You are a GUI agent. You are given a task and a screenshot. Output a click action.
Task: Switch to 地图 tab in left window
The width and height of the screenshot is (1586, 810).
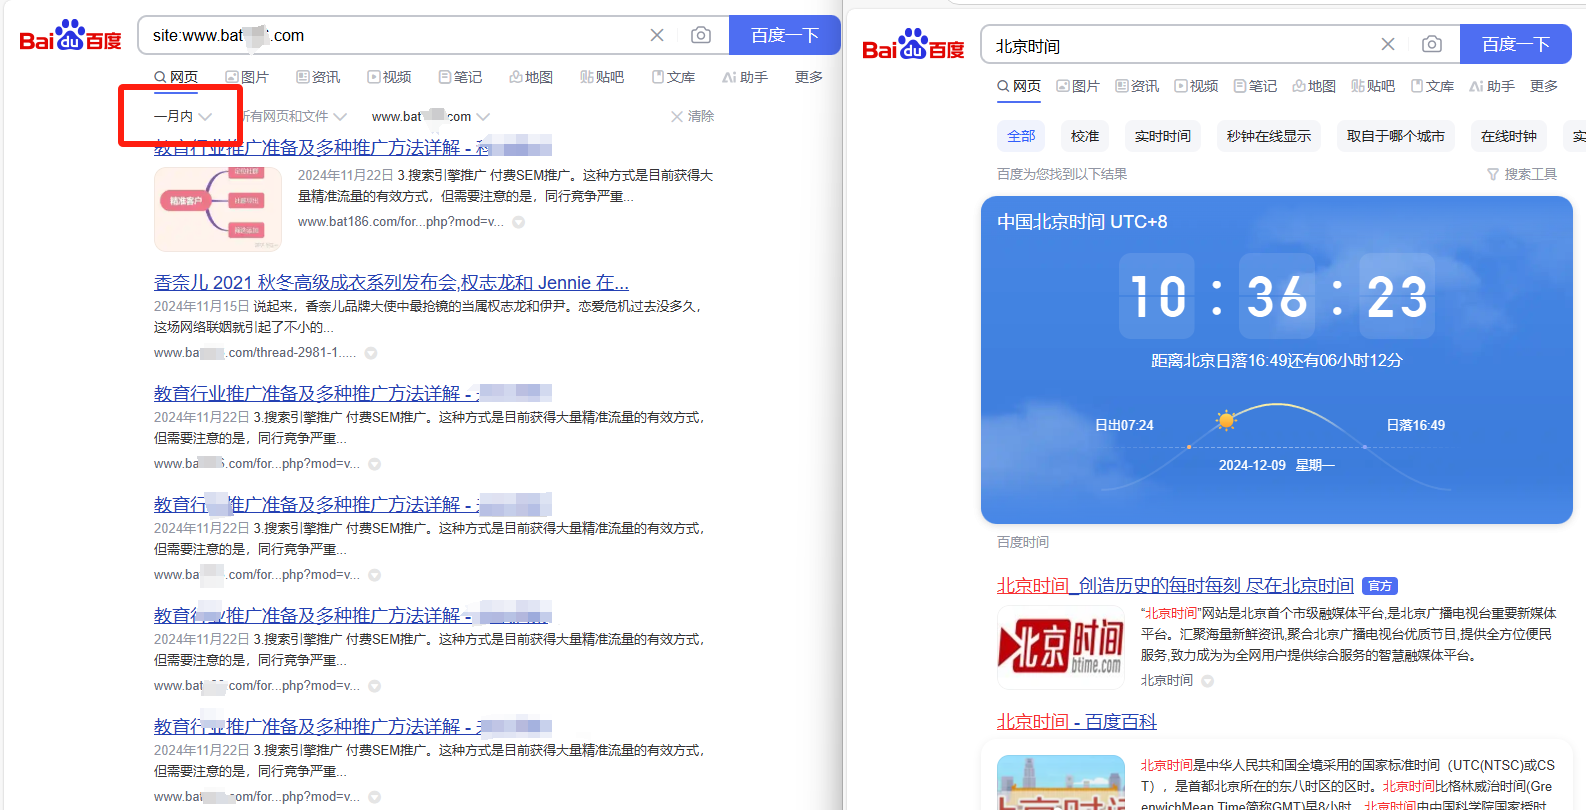coord(531,77)
